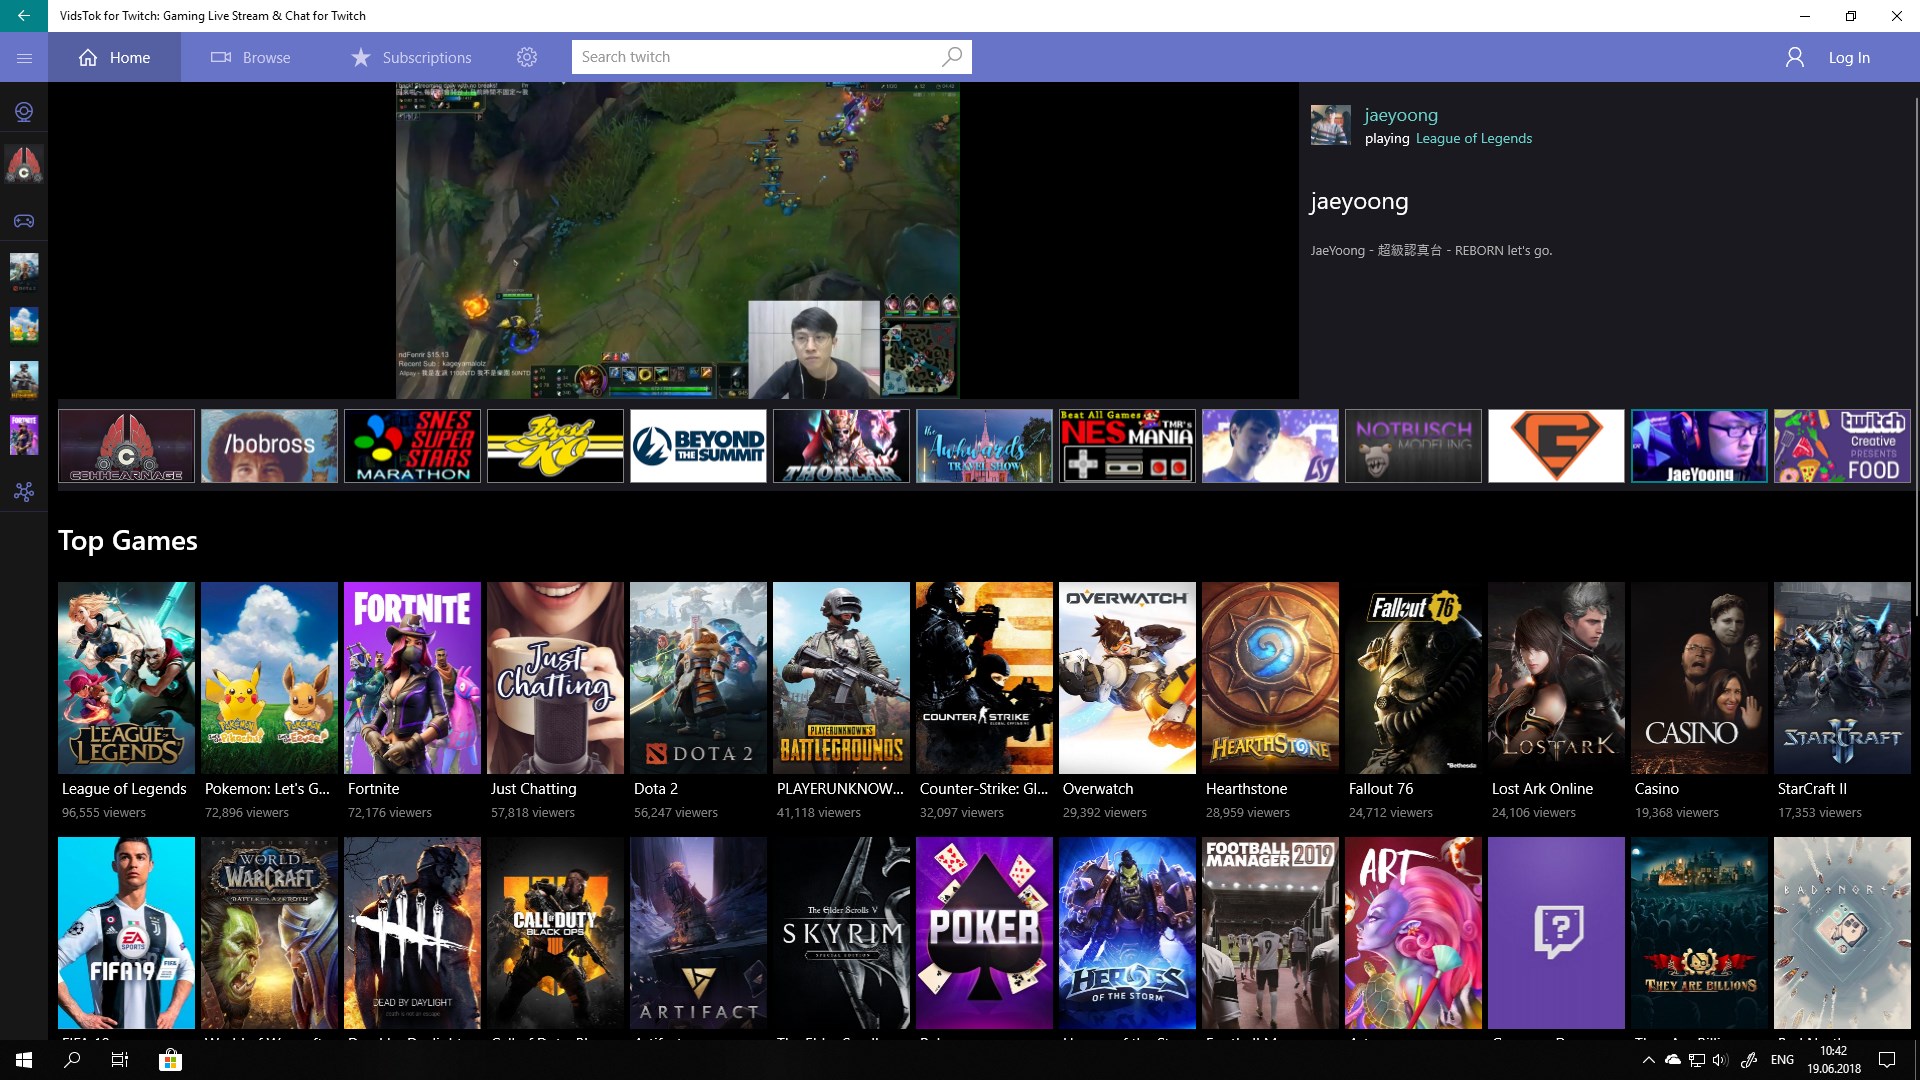Click the jaeyoong channel name link
This screenshot has width=1920, height=1080.
point(1400,115)
